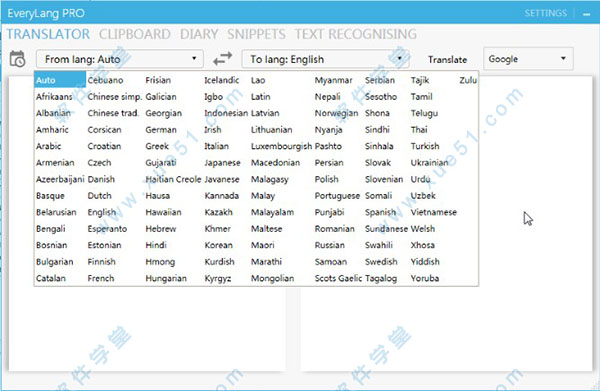Choose Welsh from the language list
The width and height of the screenshot is (600, 391).
(x=423, y=229)
